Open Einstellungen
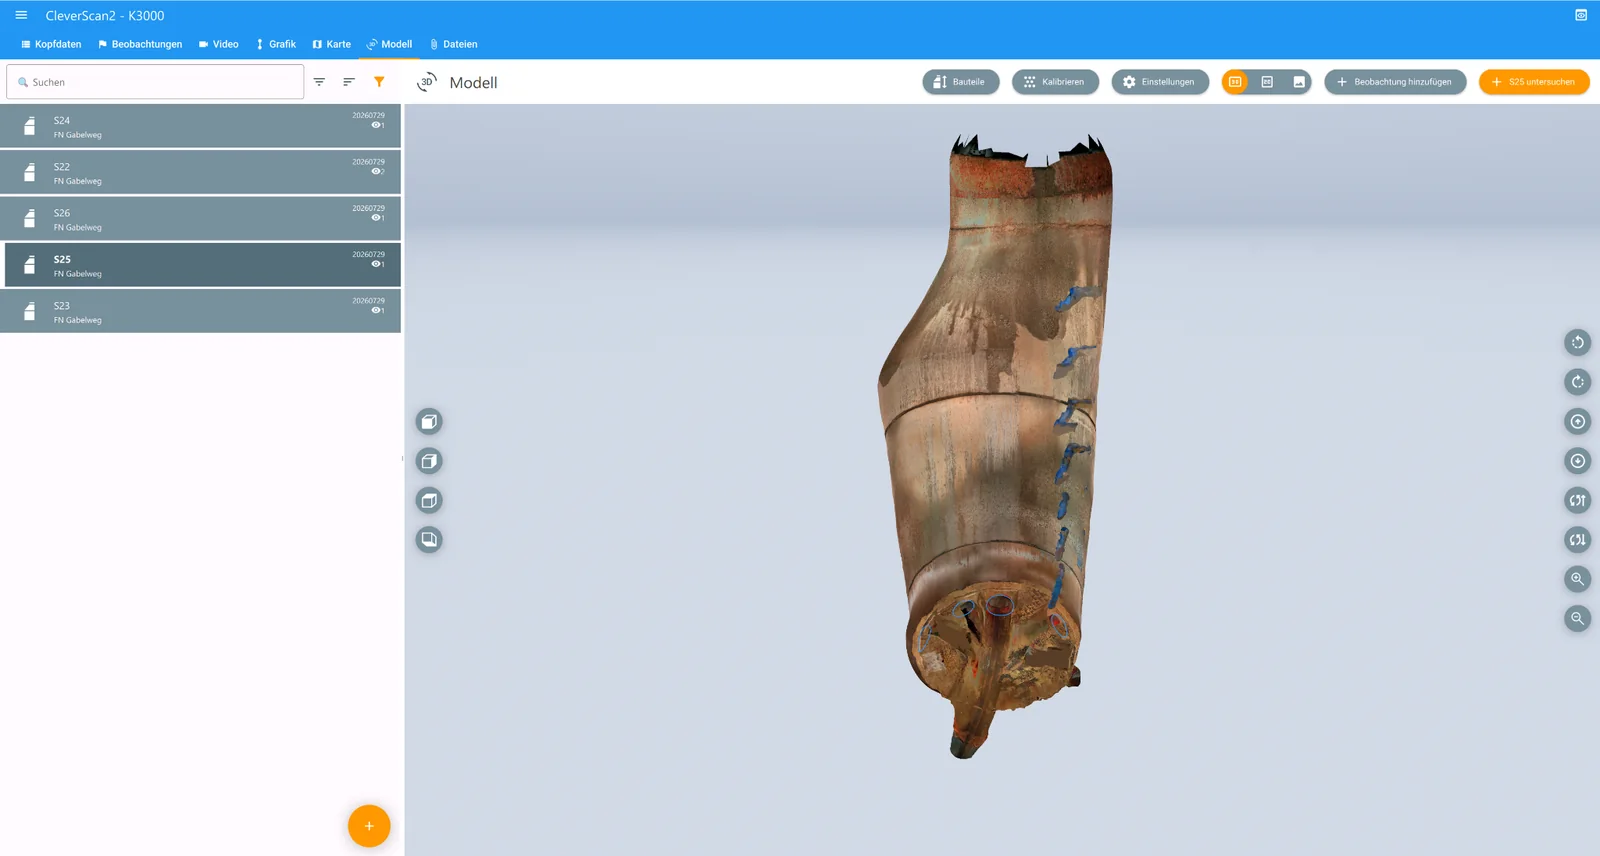This screenshot has width=1600, height=856. point(1160,82)
